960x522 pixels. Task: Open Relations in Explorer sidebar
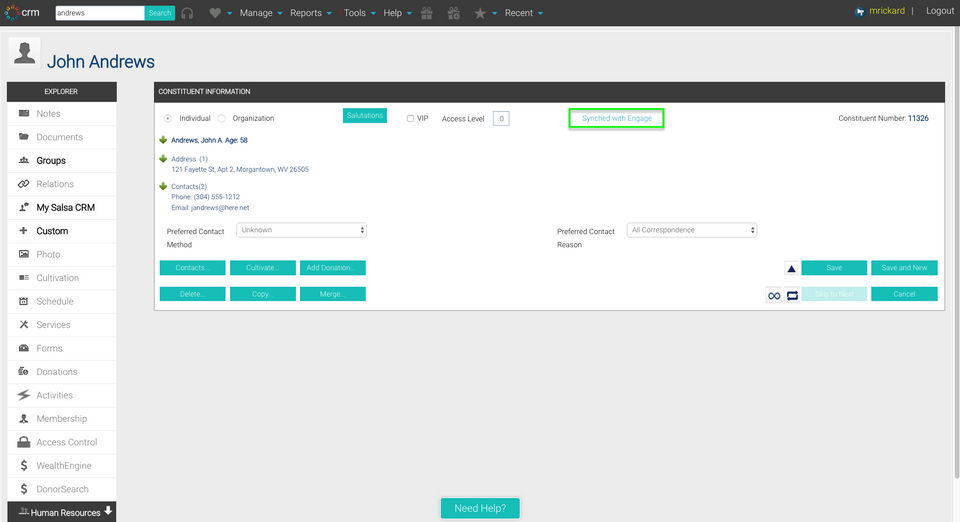click(x=62, y=184)
